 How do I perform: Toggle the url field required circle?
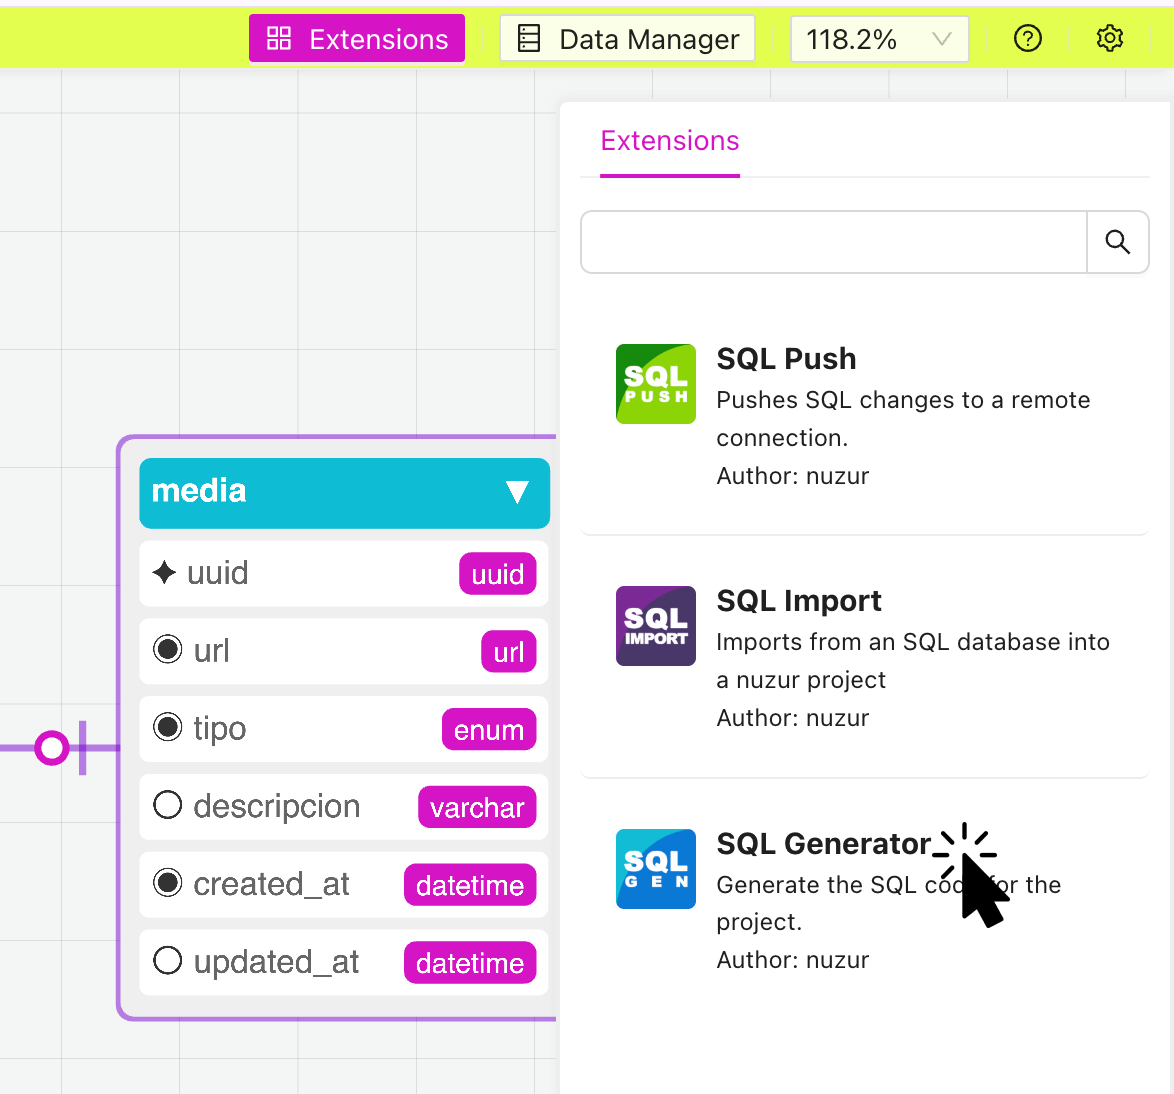pos(167,650)
